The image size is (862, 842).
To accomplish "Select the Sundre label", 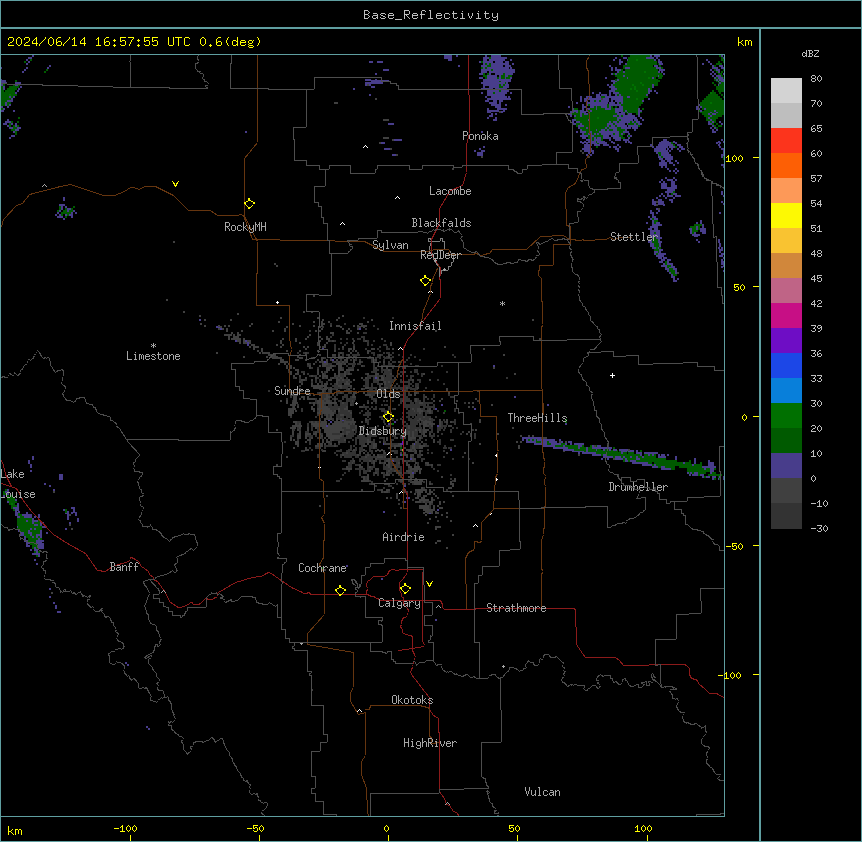I will pos(292,391).
